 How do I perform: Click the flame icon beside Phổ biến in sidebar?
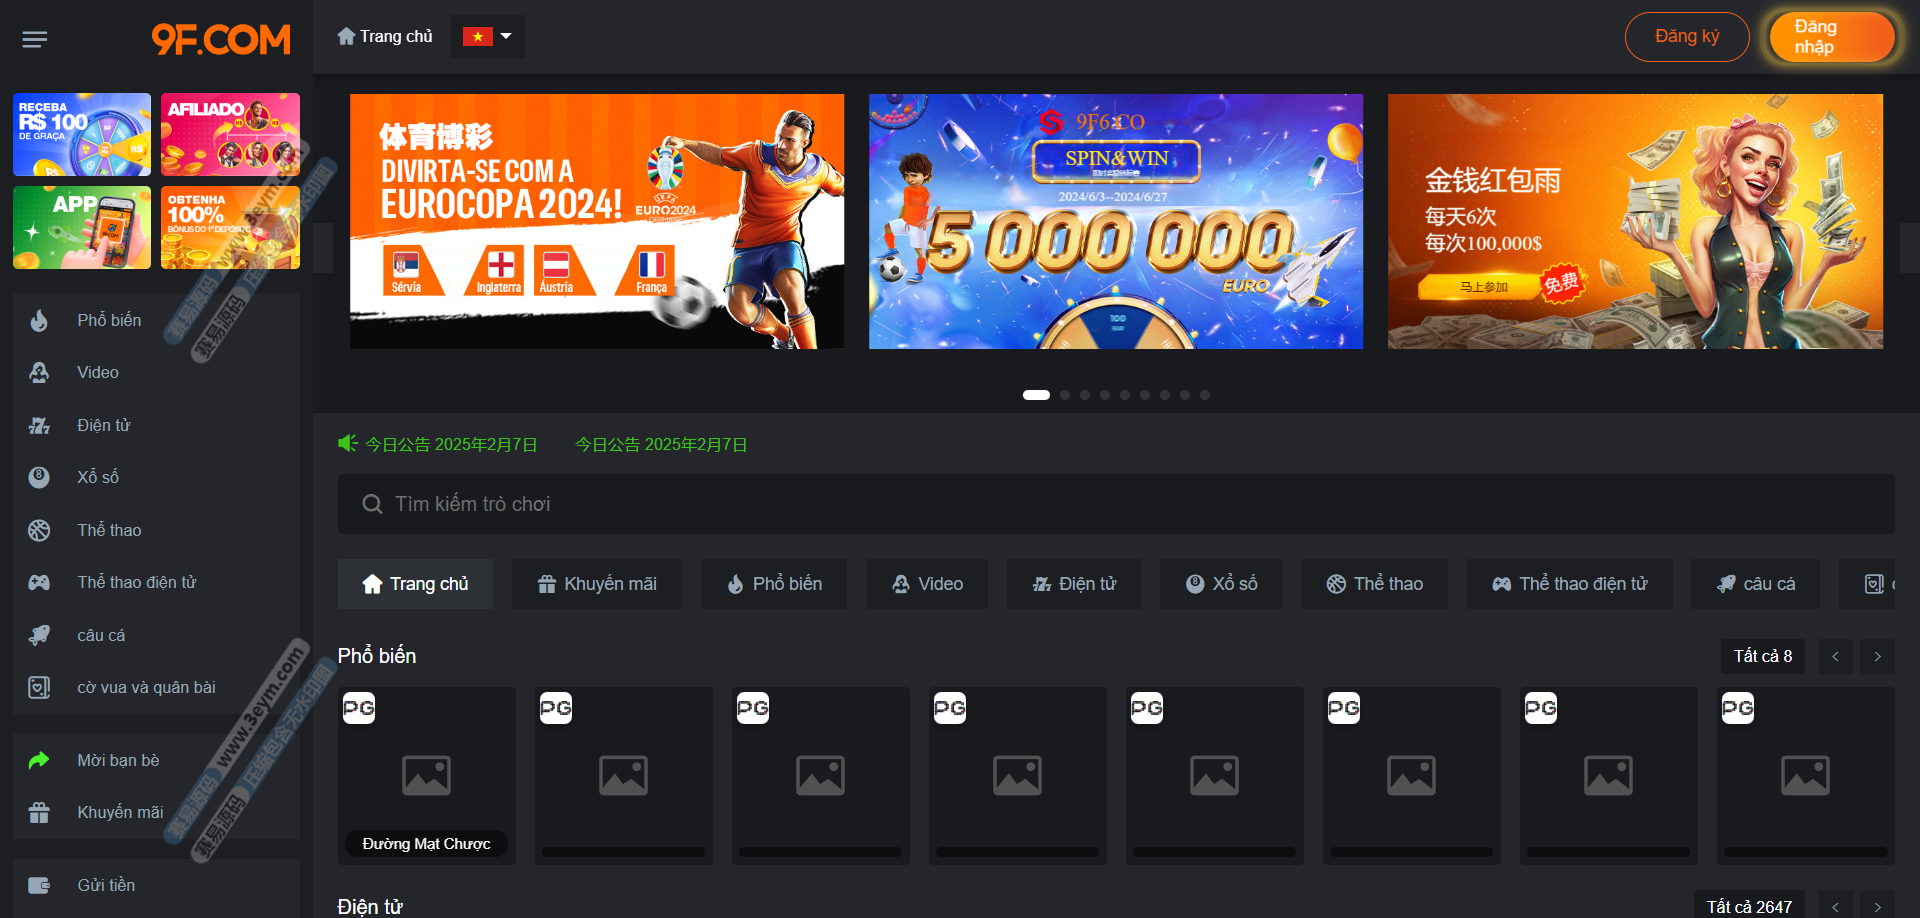(39, 320)
